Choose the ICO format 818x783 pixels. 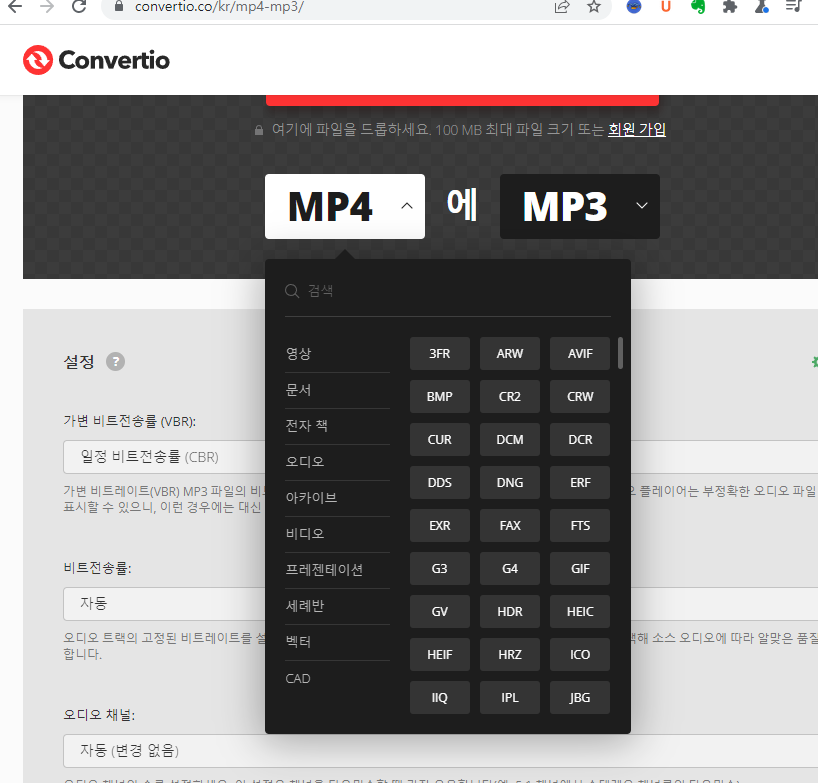click(x=580, y=655)
